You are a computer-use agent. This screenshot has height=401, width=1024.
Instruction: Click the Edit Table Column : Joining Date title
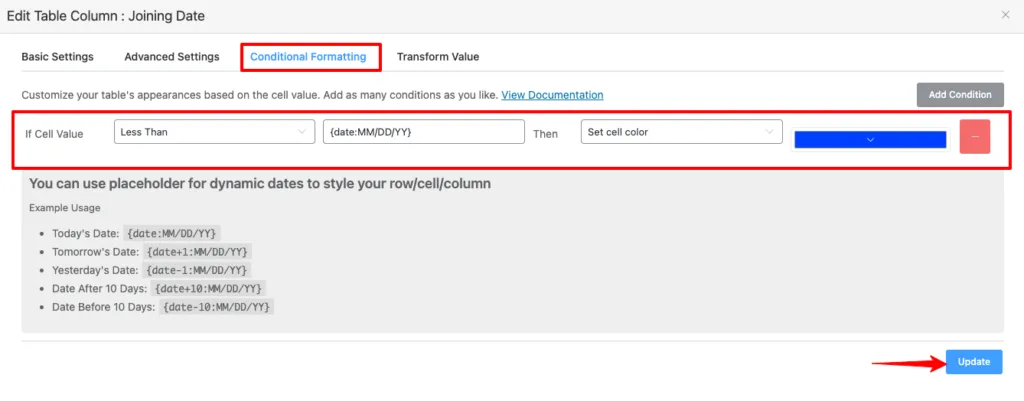click(x=106, y=16)
